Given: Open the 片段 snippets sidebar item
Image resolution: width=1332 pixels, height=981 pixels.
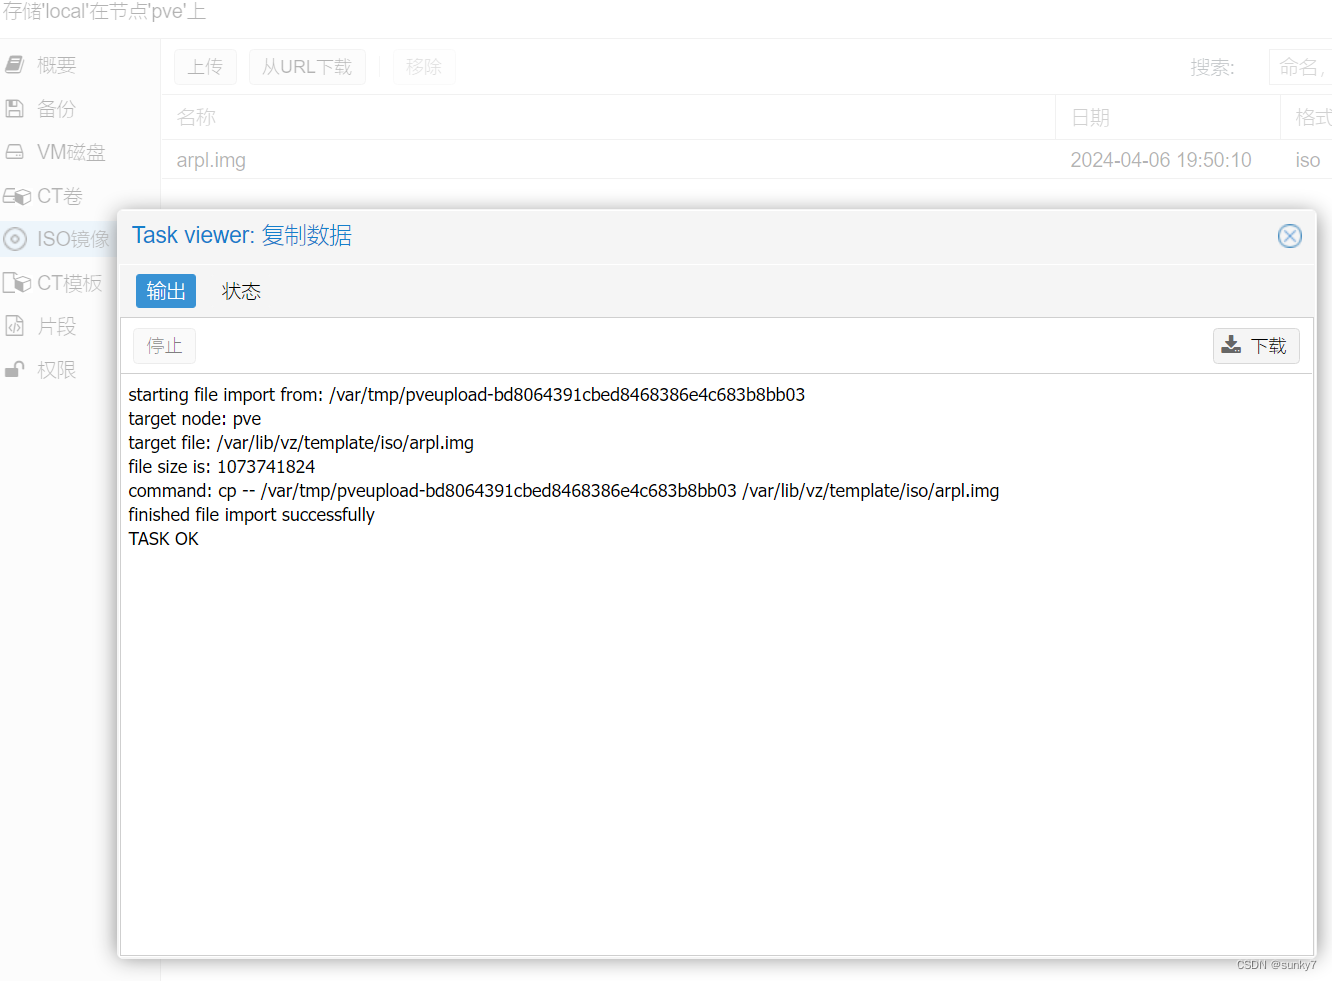Looking at the screenshot, I should coord(58,326).
